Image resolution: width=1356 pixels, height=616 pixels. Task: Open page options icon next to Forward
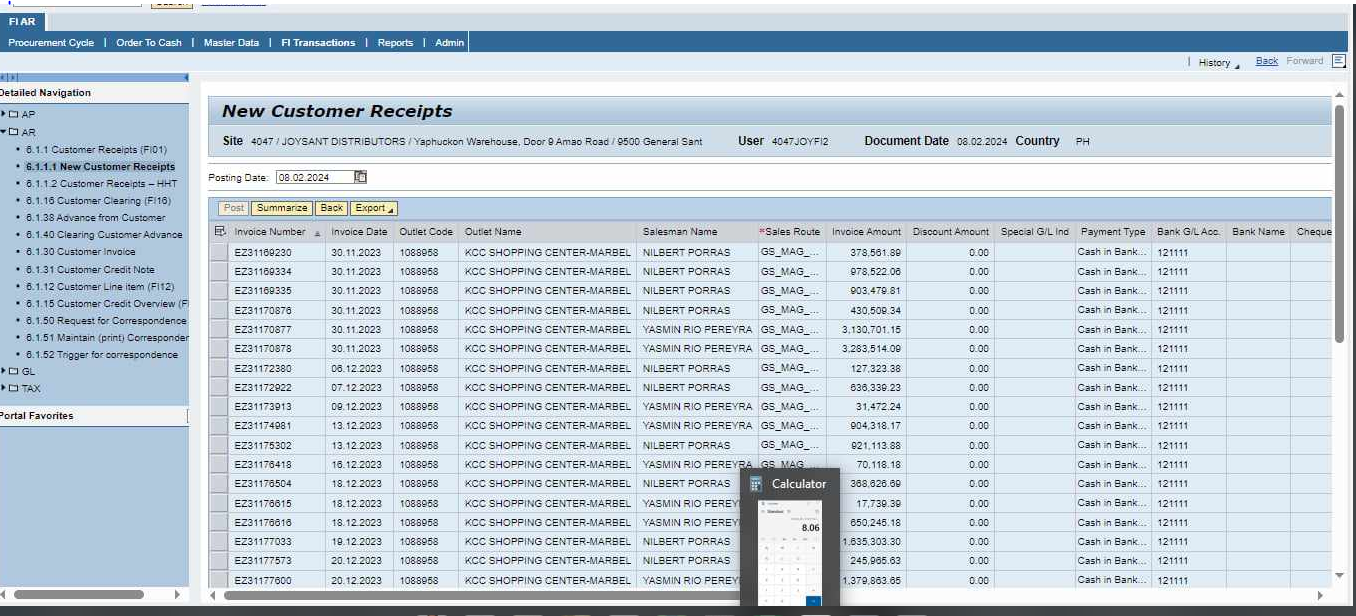1339,61
